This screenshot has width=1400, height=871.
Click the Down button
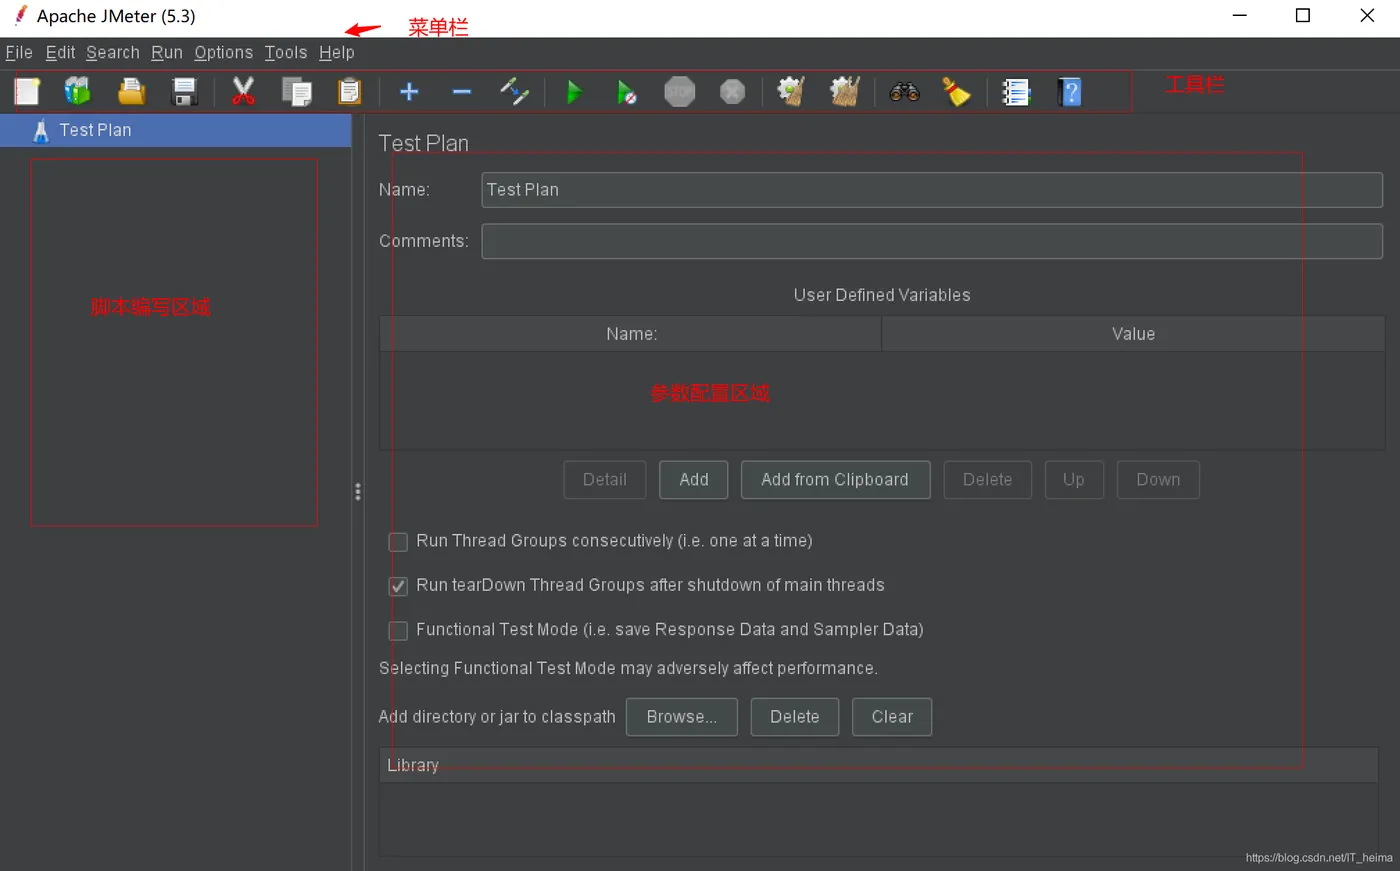pos(1158,480)
